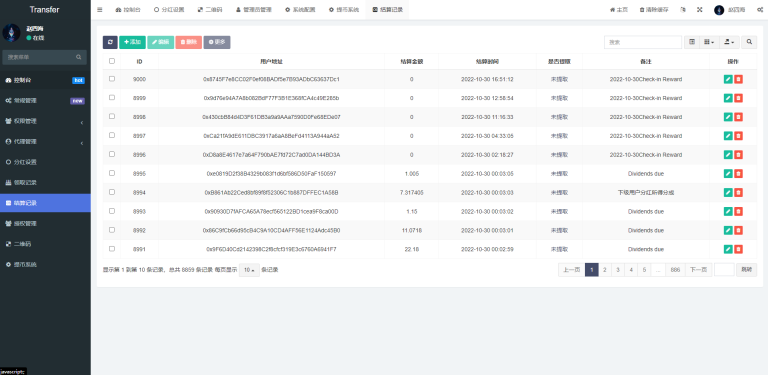The height and width of the screenshot is (375, 768).
Task: Switch to the 控制台 dashboard tab
Action: [x=127, y=10]
